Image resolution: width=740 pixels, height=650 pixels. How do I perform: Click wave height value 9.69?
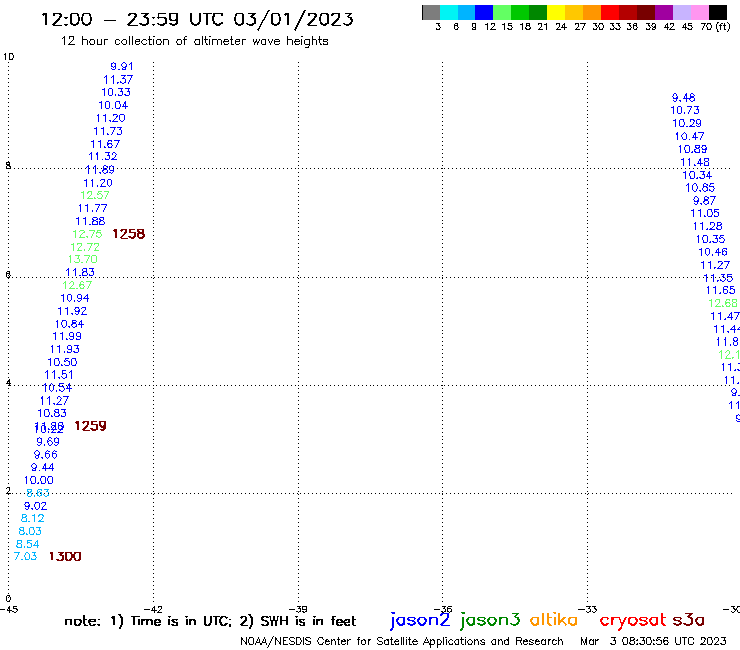click(x=48, y=442)
